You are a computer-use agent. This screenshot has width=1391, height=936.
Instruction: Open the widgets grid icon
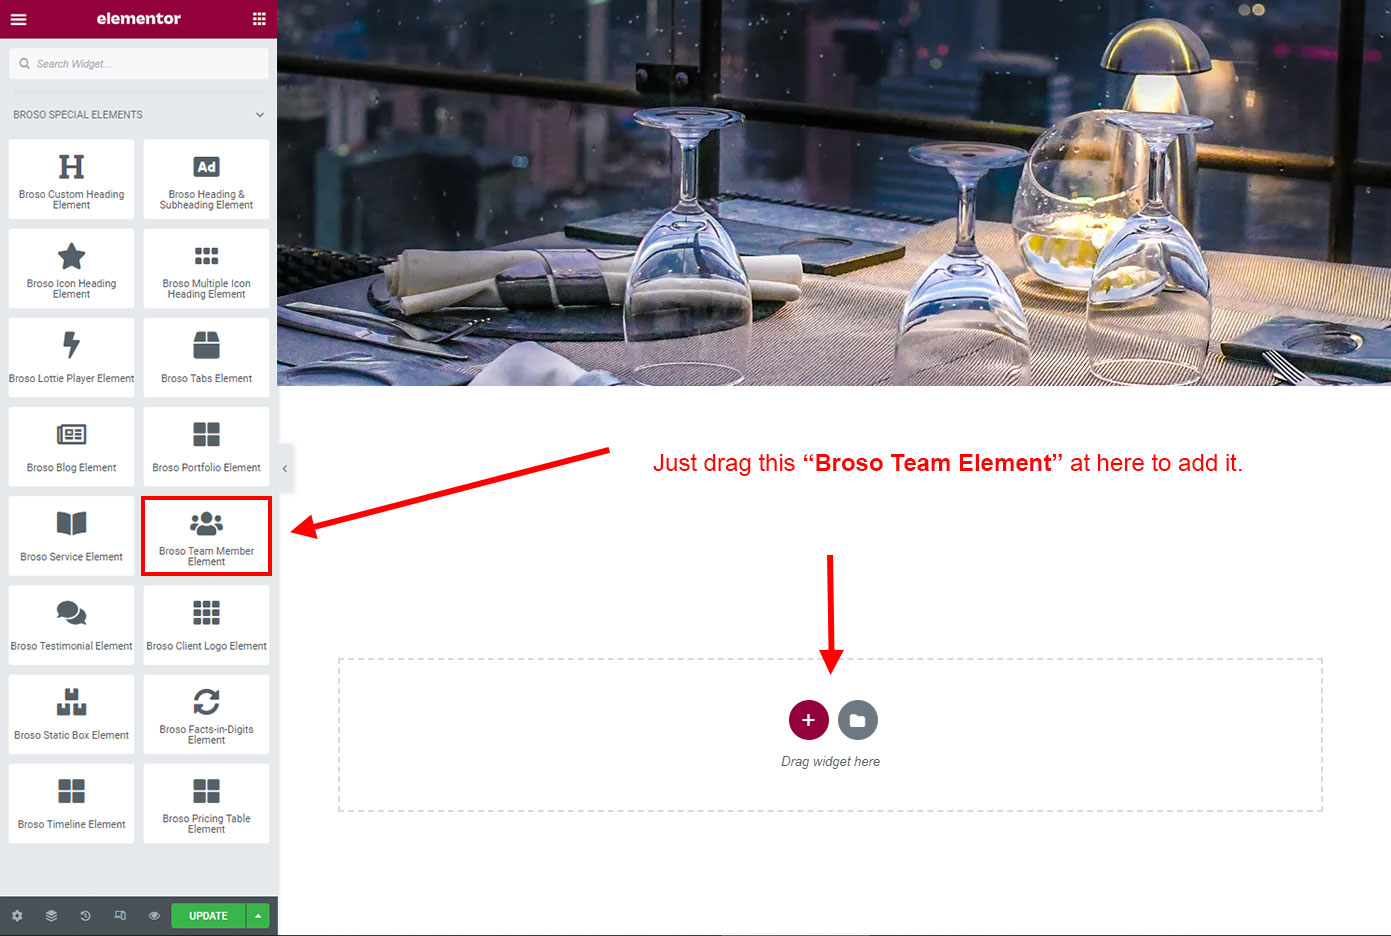tap(259, 19)
